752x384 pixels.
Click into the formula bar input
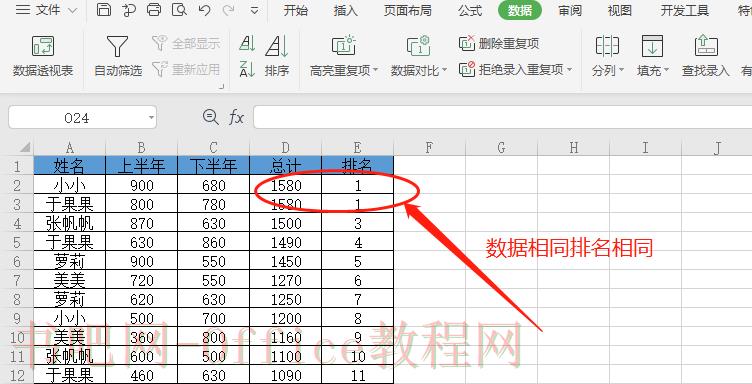[502, 117]
